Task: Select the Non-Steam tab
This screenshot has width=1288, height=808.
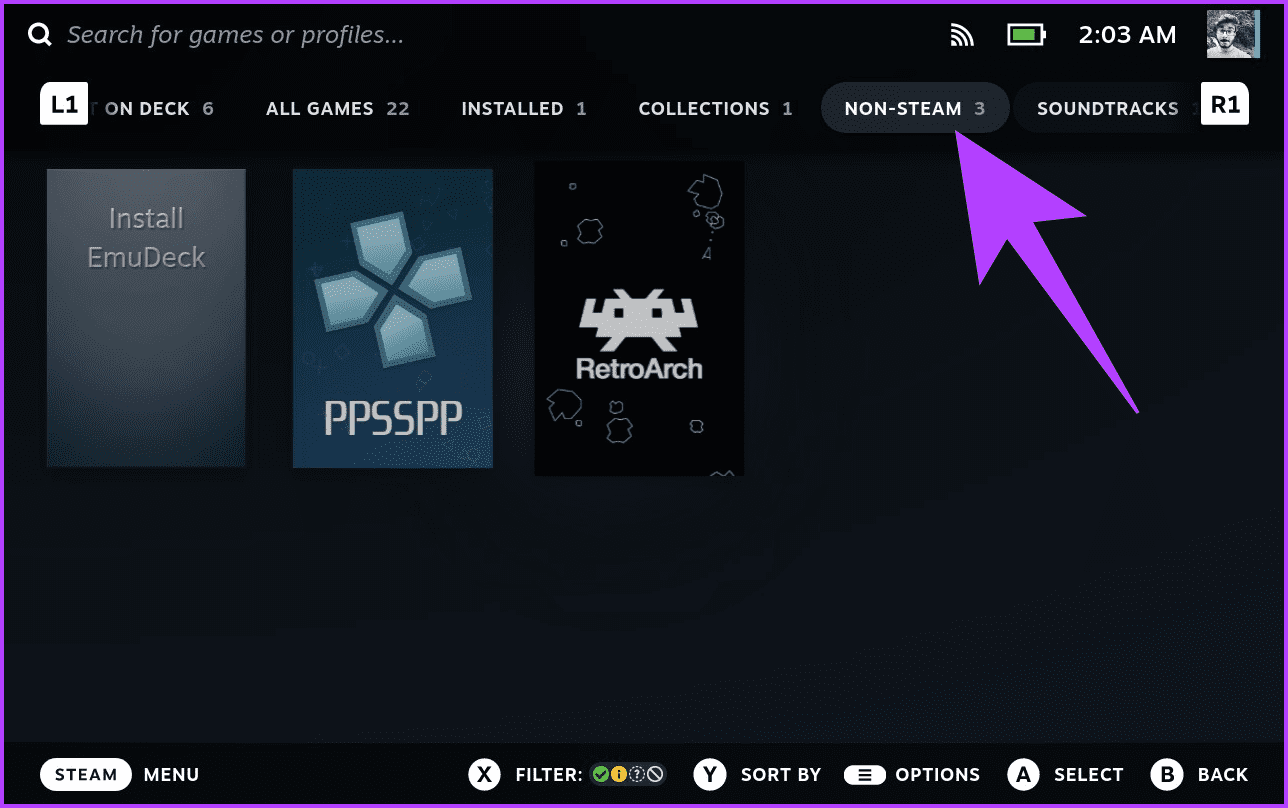Action: 915,108
